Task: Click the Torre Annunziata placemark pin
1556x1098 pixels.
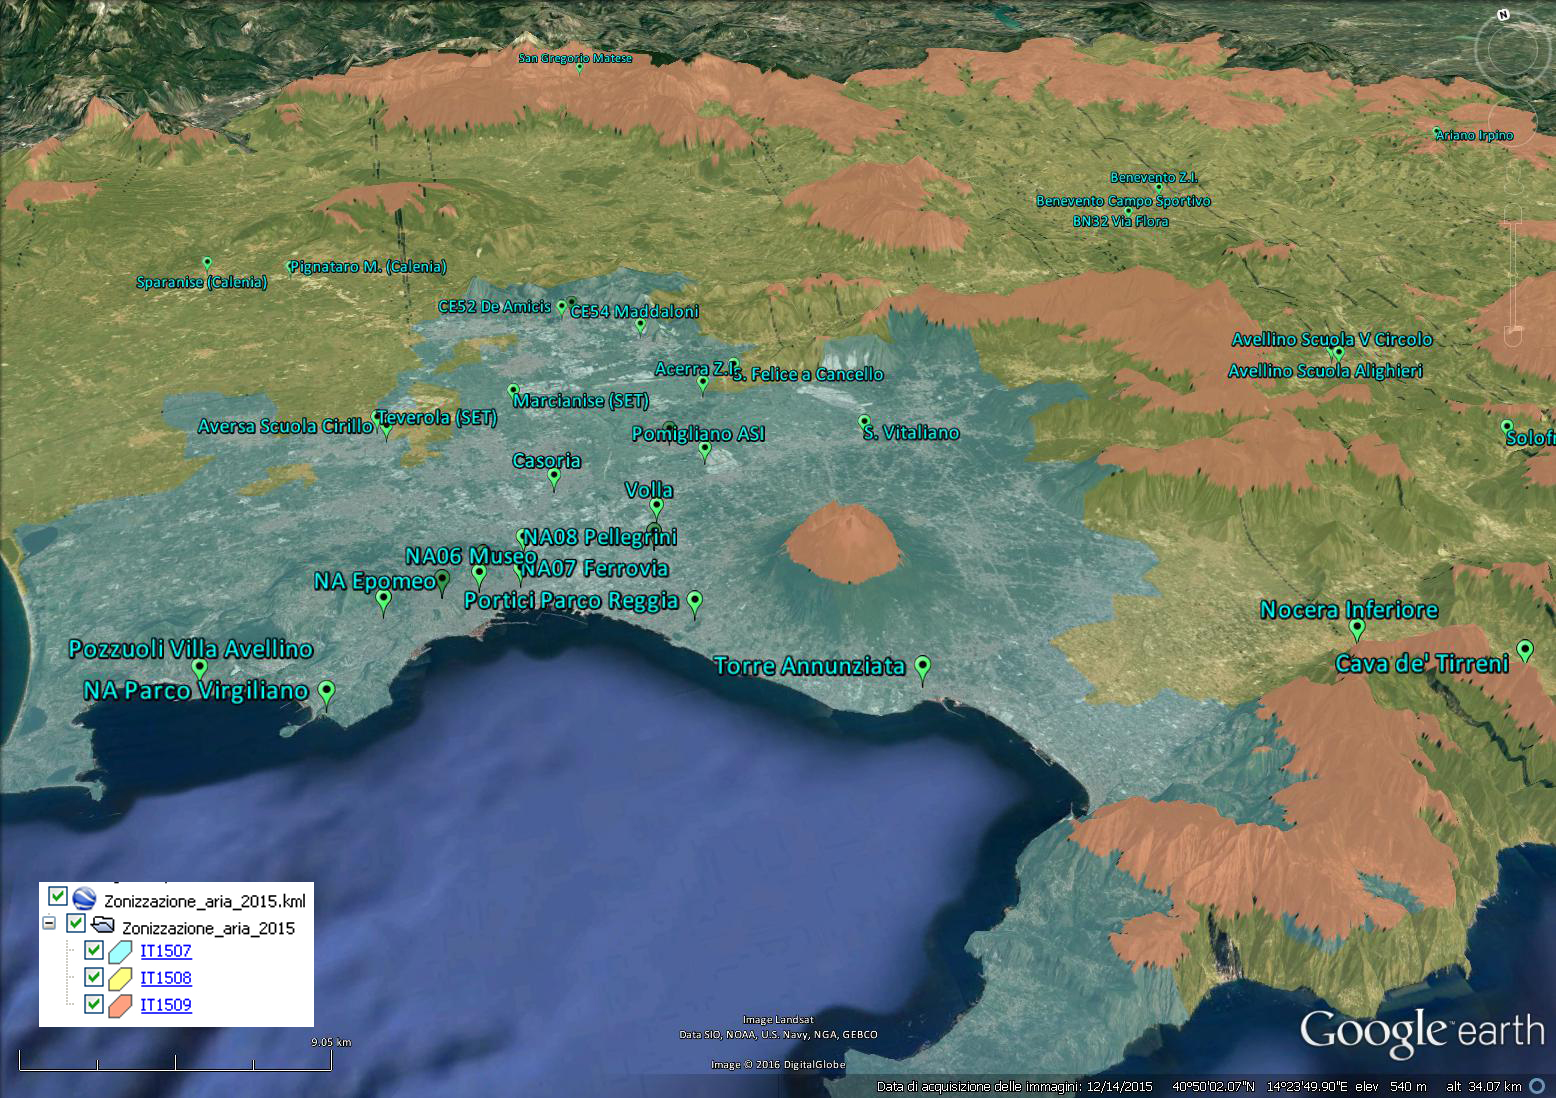Action: (x=923, y=667)
